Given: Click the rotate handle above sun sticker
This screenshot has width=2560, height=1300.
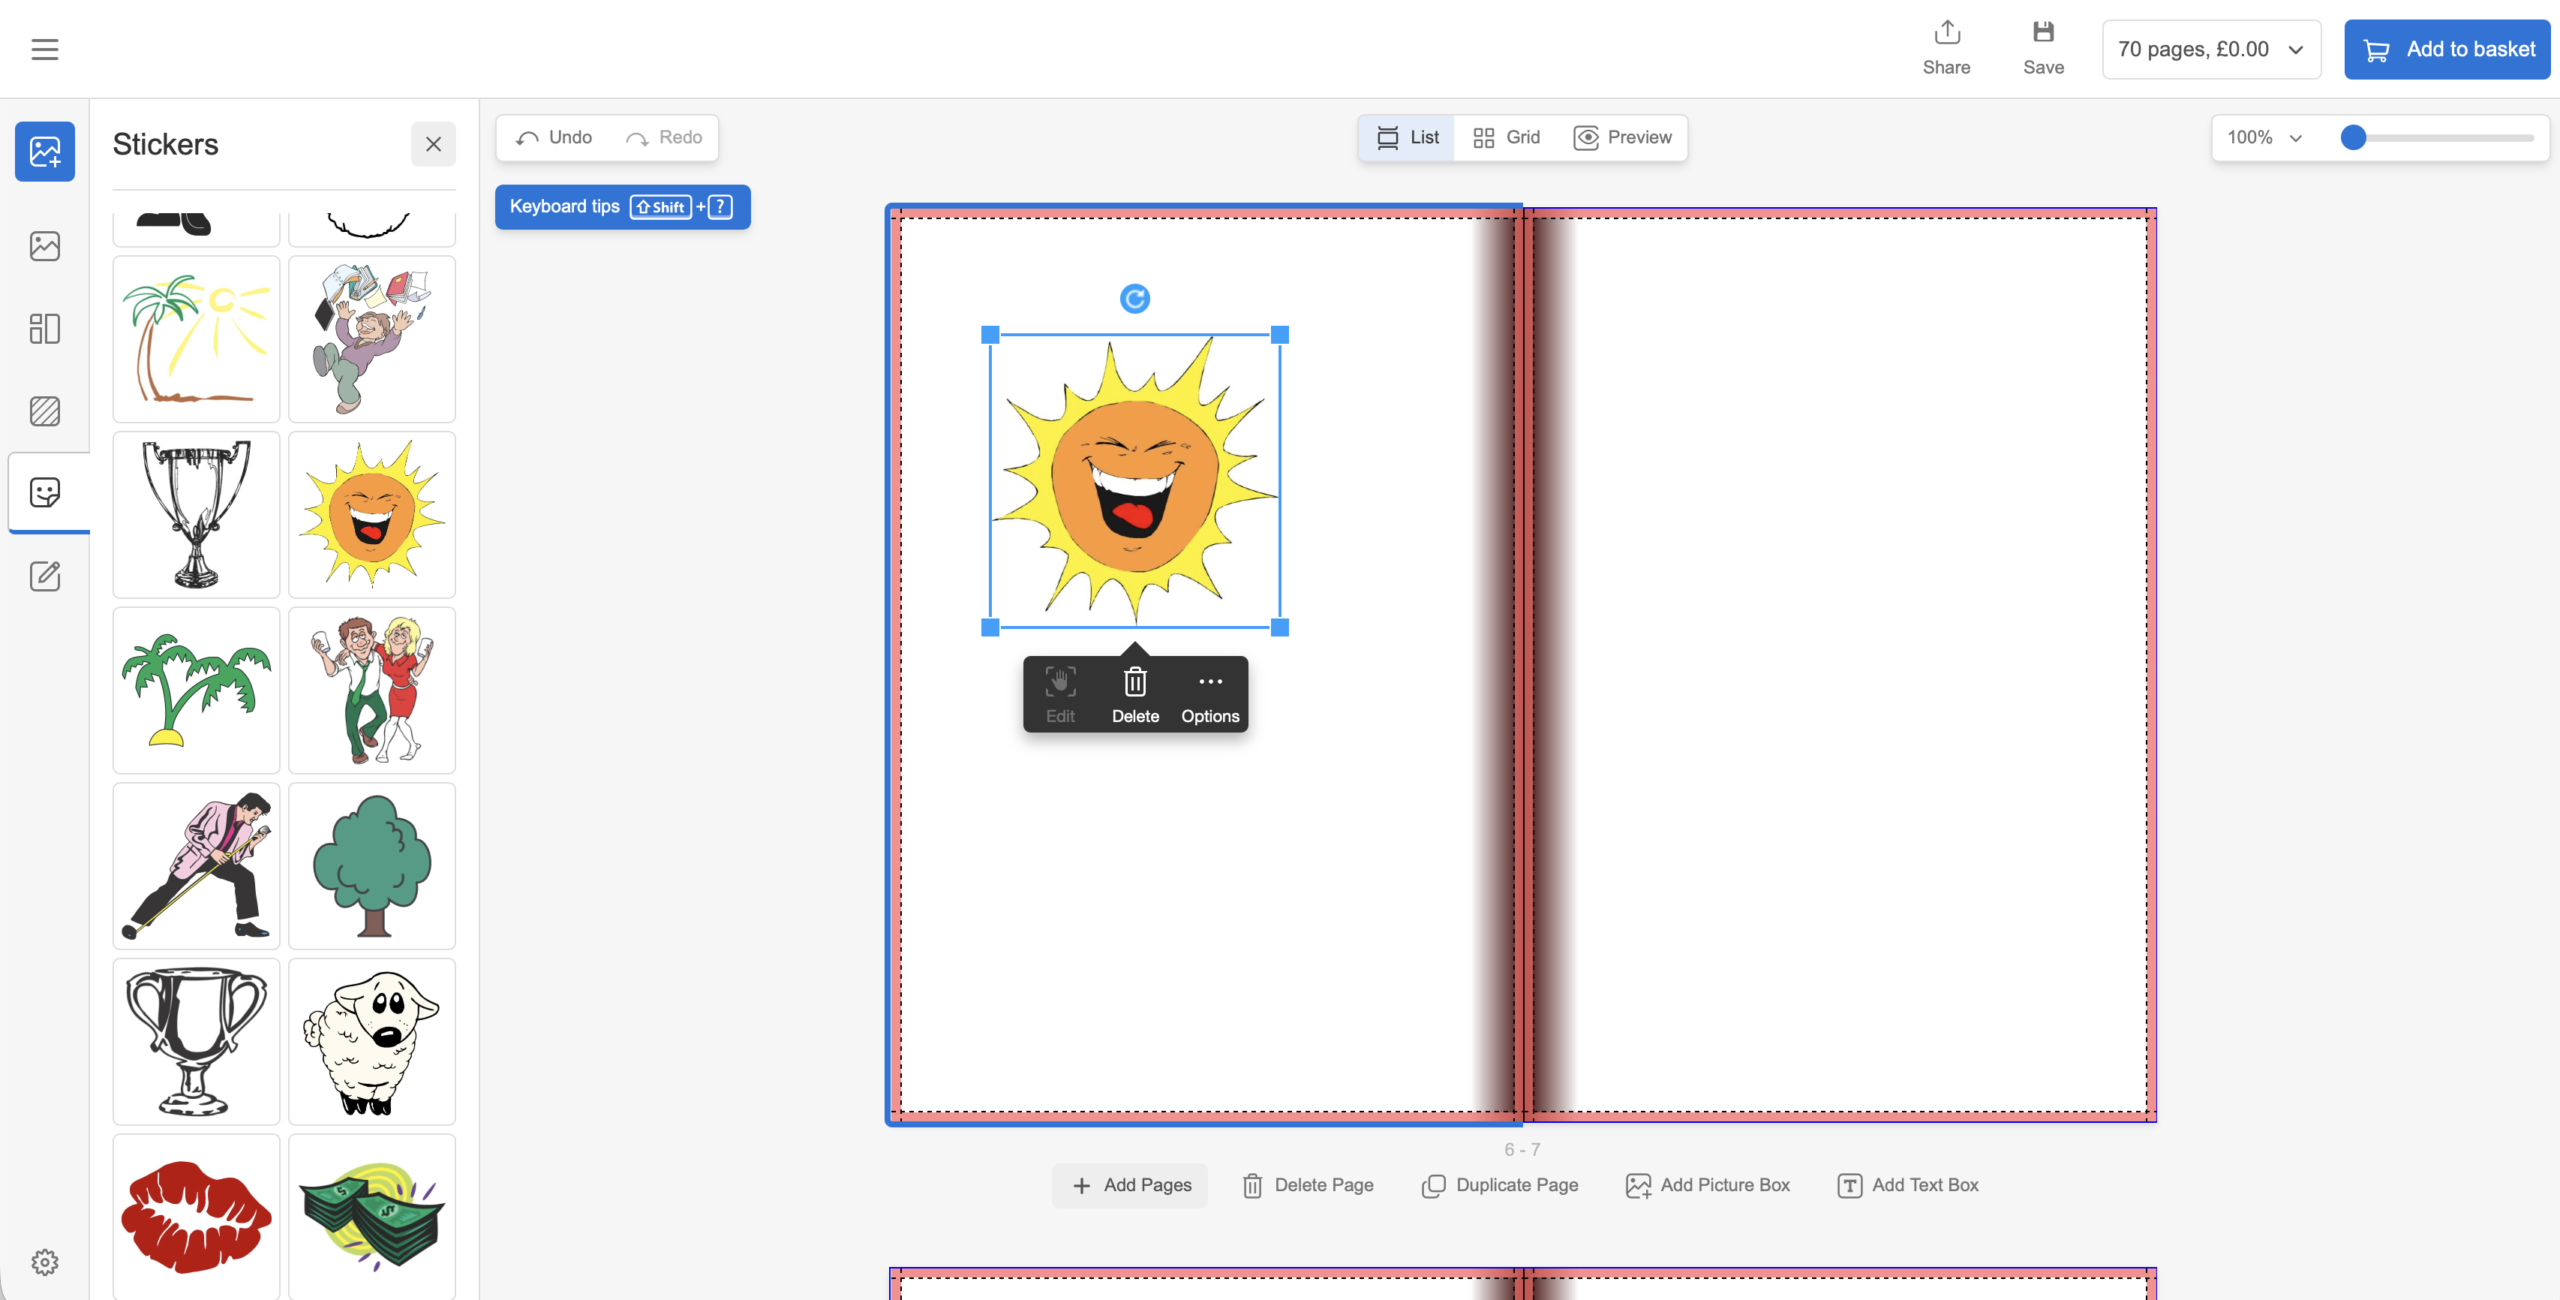Looking at the screenshot, I should click(x=1134, y=299).
